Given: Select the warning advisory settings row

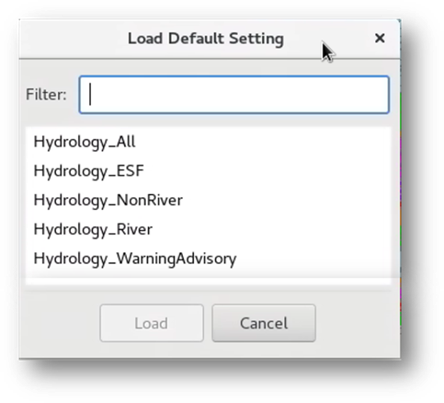Looking at the screenshot, I should tap(208, 259).
